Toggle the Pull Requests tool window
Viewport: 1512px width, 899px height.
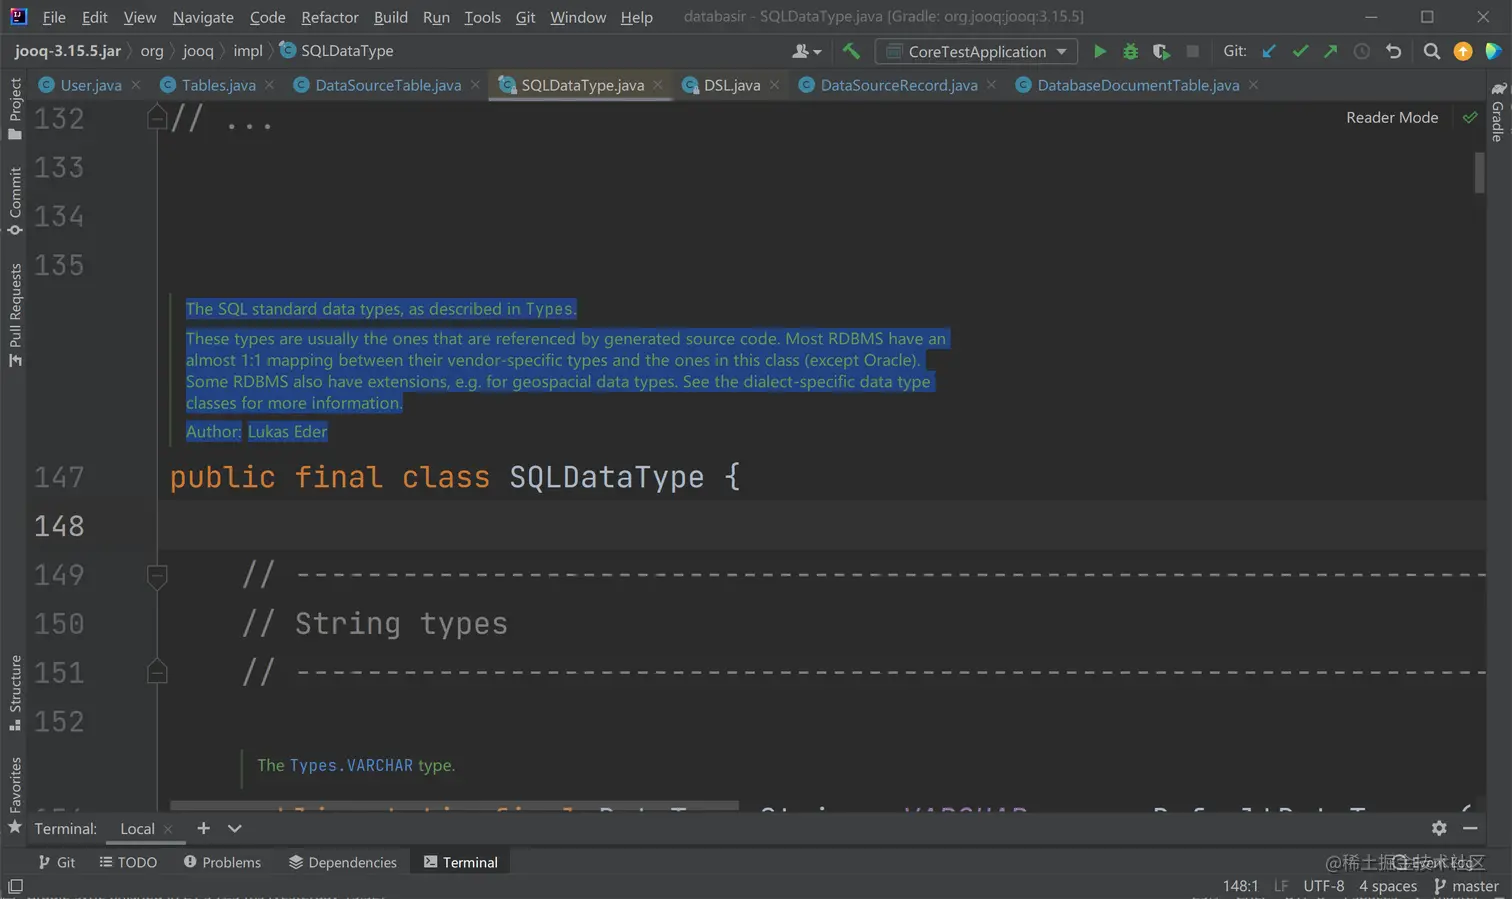tap(14, 314)
